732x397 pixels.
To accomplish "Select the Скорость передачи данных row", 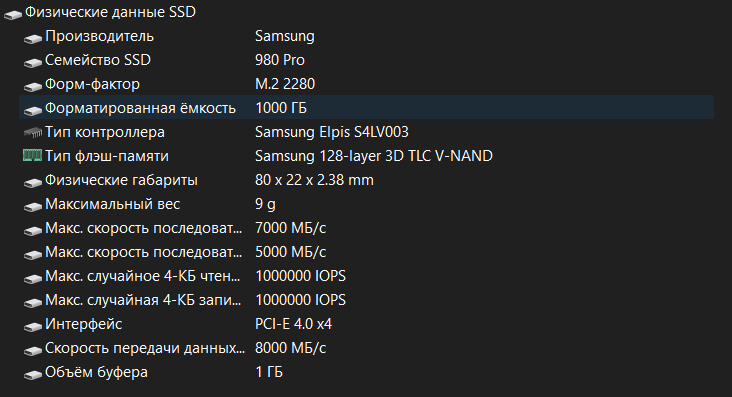I will tap(367, 348).
